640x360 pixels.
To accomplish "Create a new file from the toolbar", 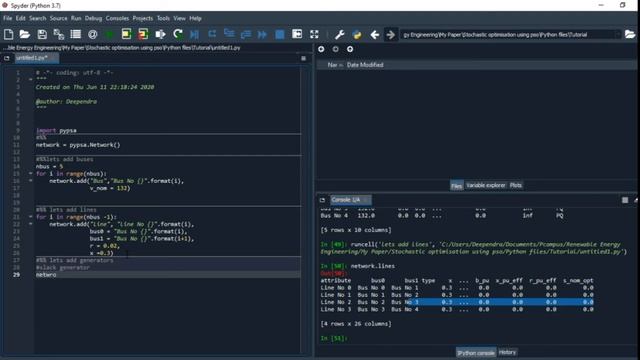I will click(x=9, y=35).
